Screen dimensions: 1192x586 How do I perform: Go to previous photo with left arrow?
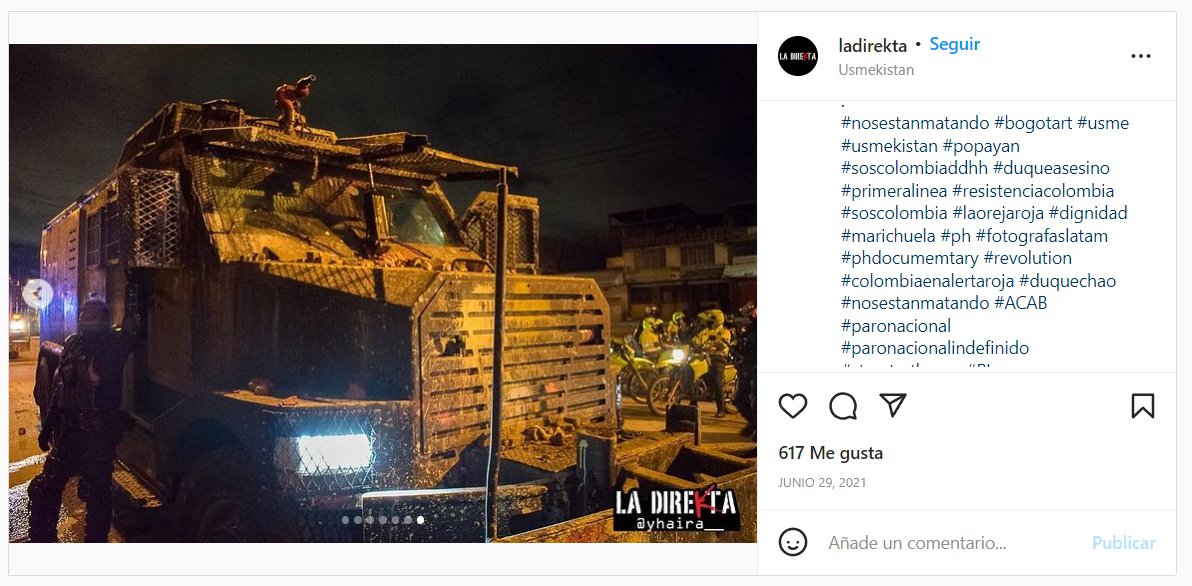36,294
